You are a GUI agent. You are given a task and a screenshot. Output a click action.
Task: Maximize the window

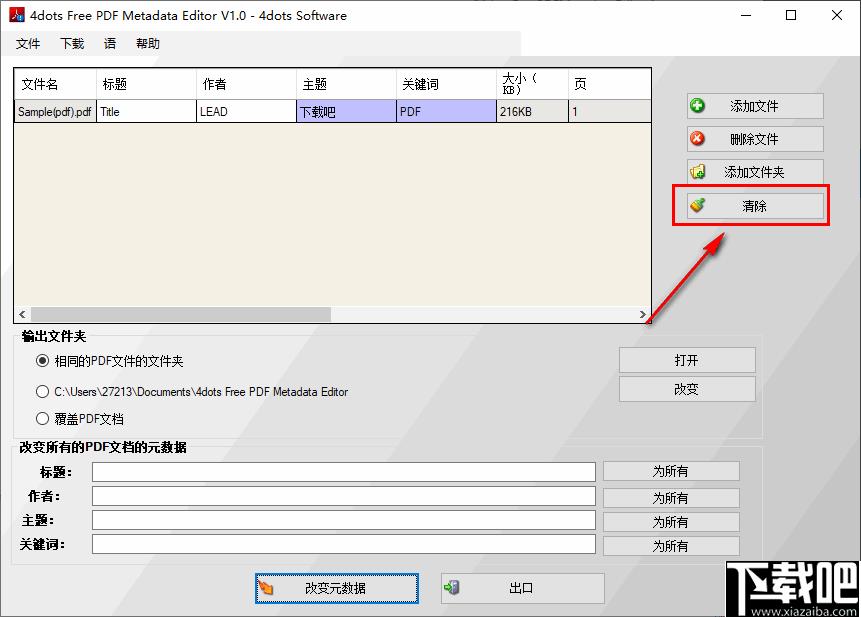(x=791, y=15)
